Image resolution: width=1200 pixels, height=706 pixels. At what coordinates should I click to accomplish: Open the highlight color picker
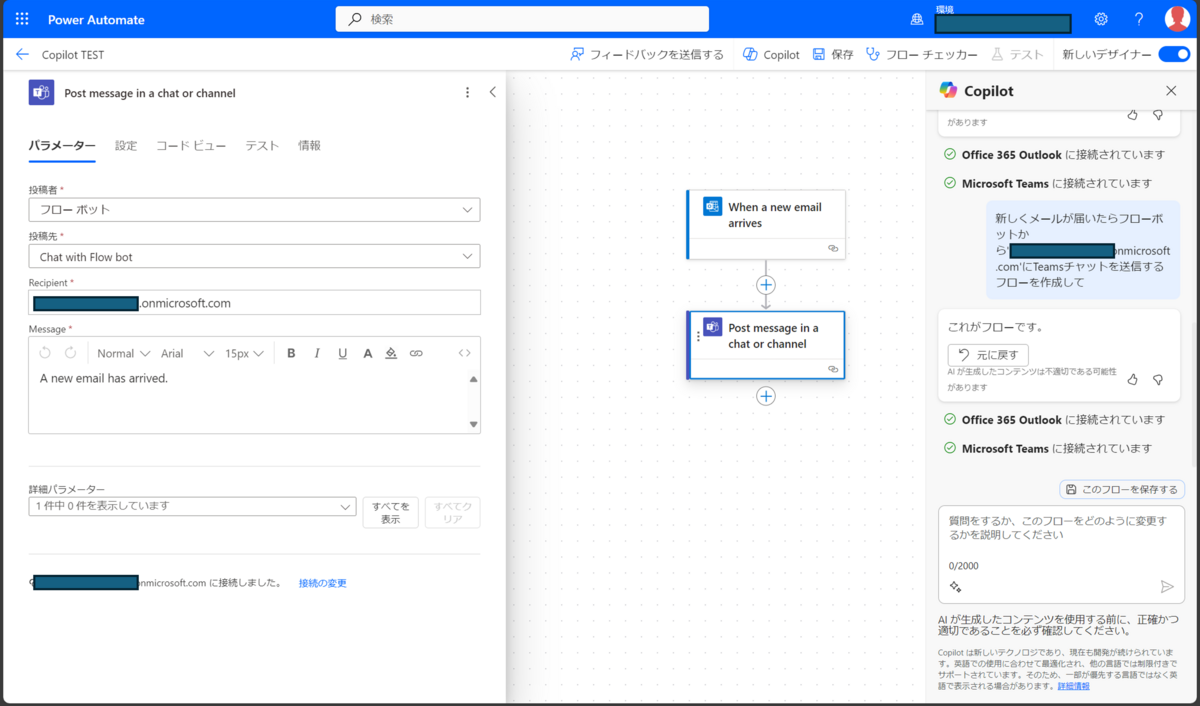tap(391, 353)
